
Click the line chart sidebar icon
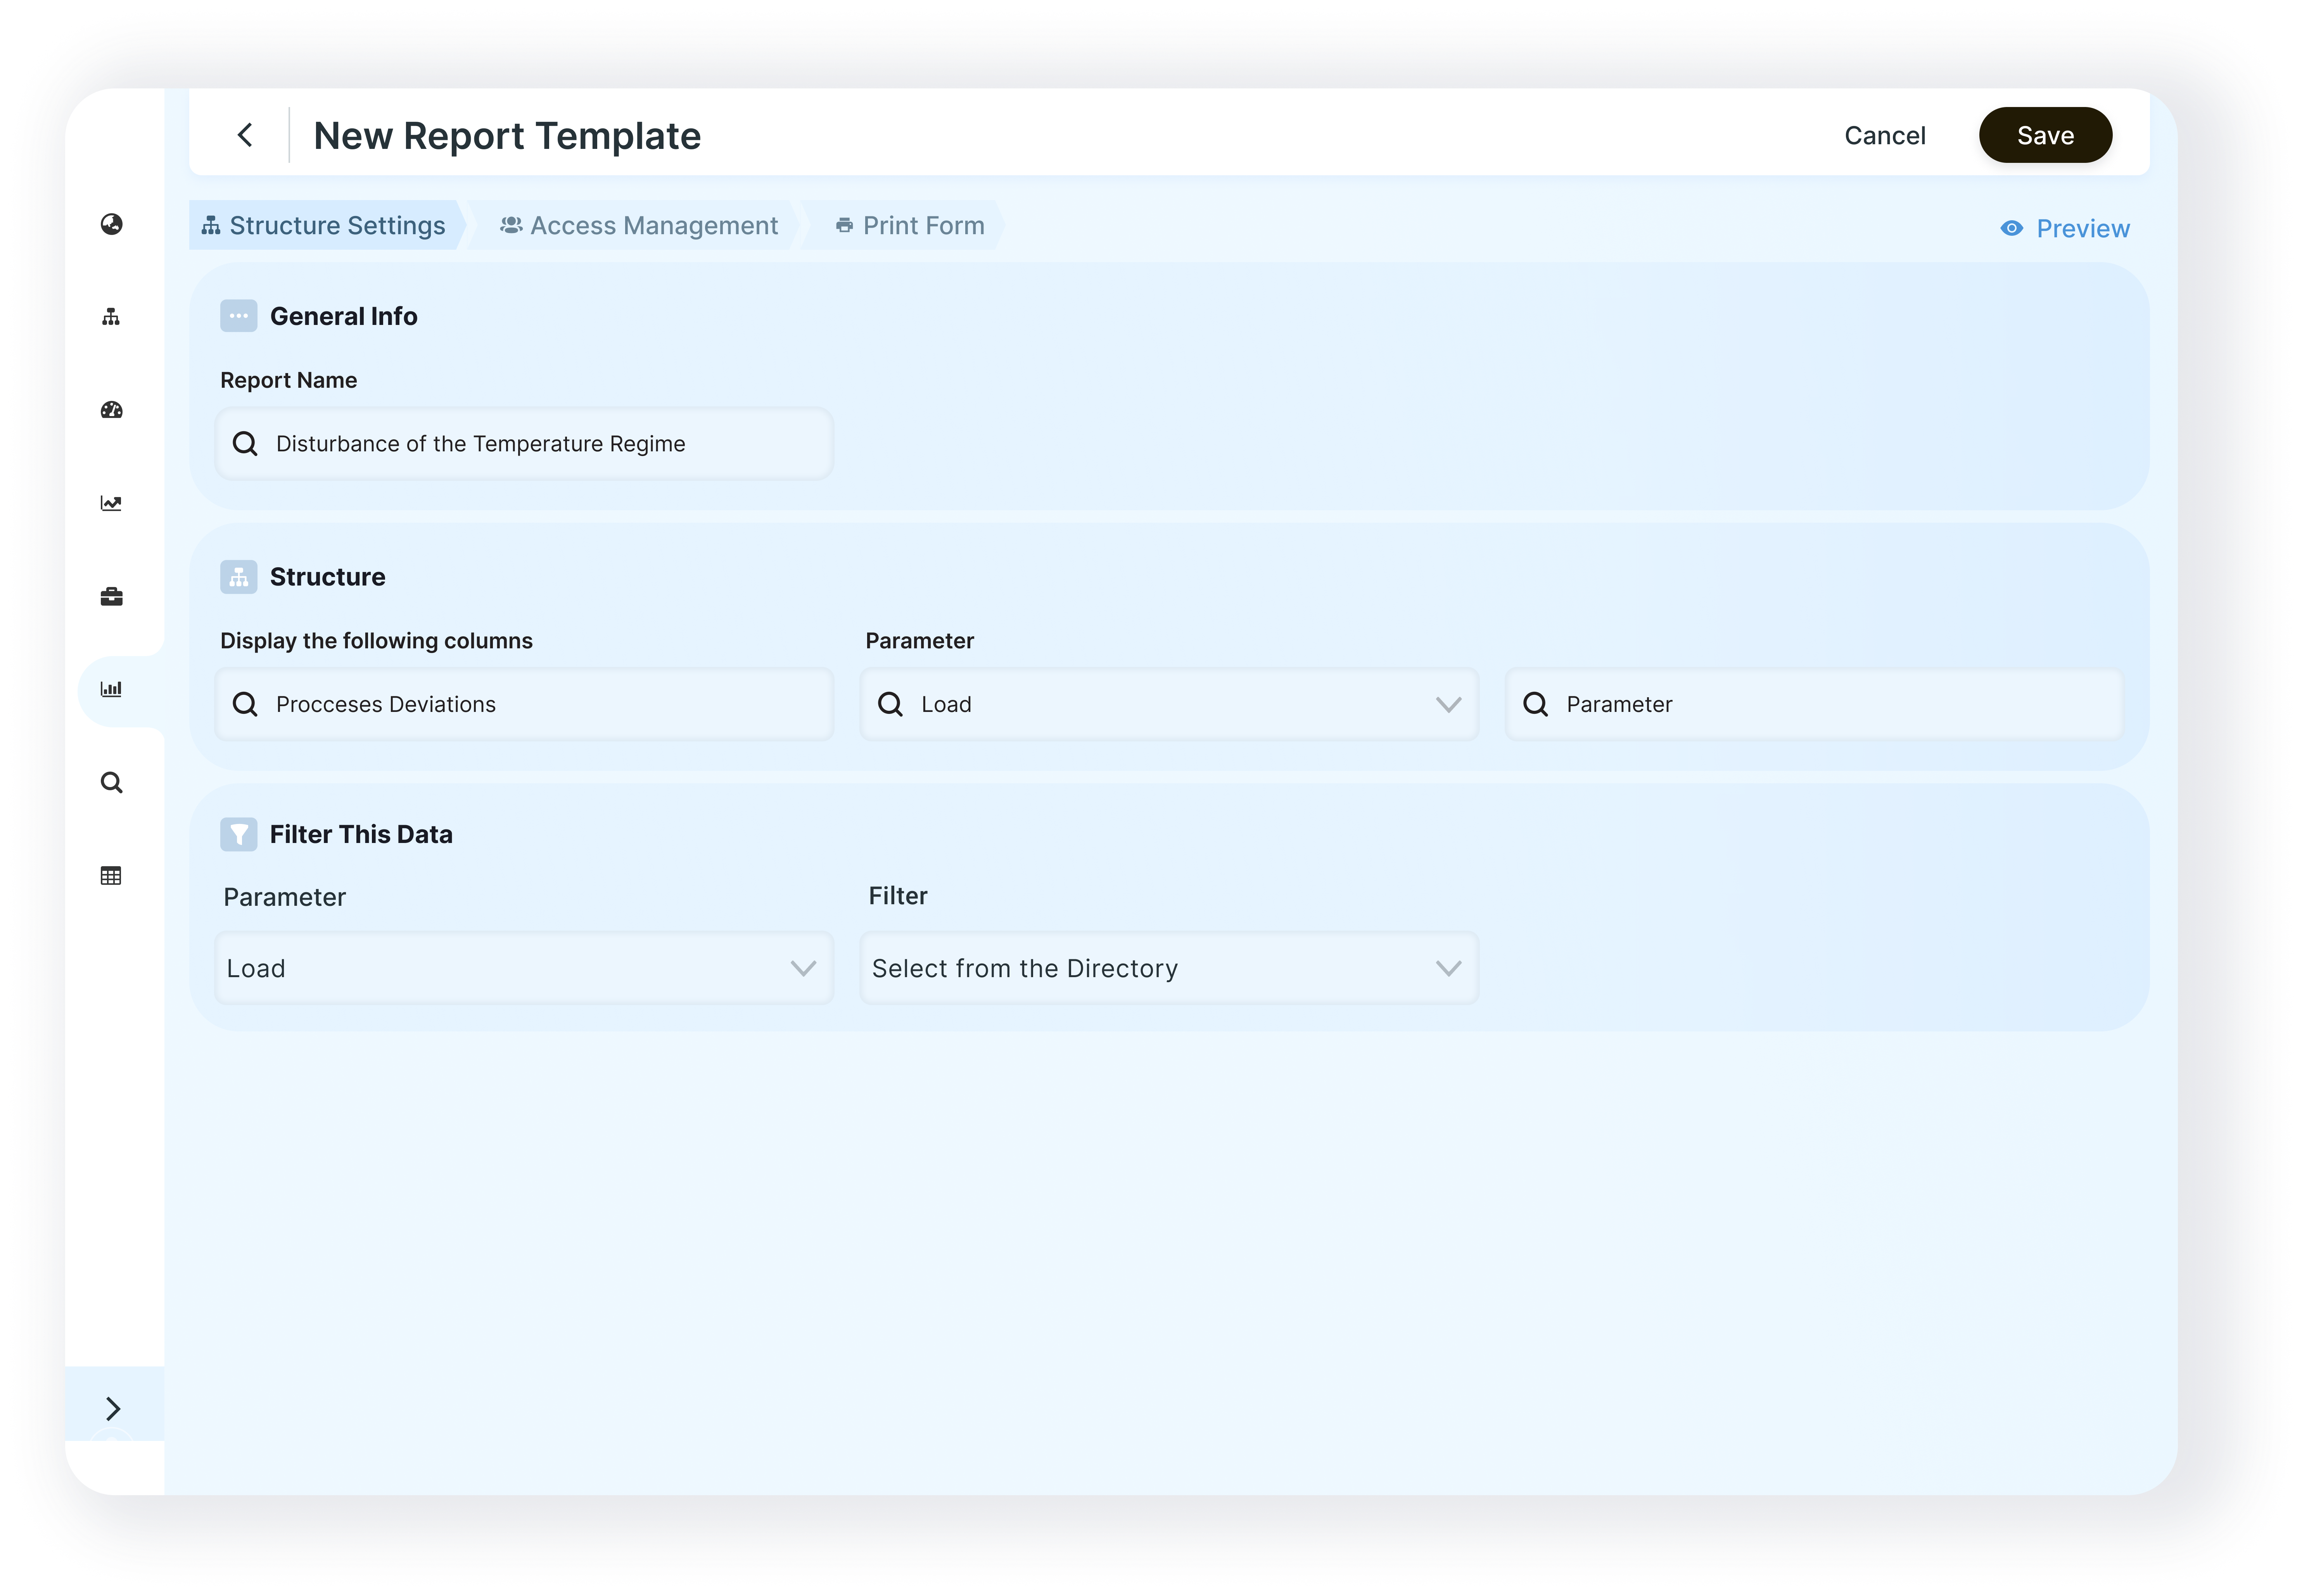pyautogui.click(x=111, y=503)
